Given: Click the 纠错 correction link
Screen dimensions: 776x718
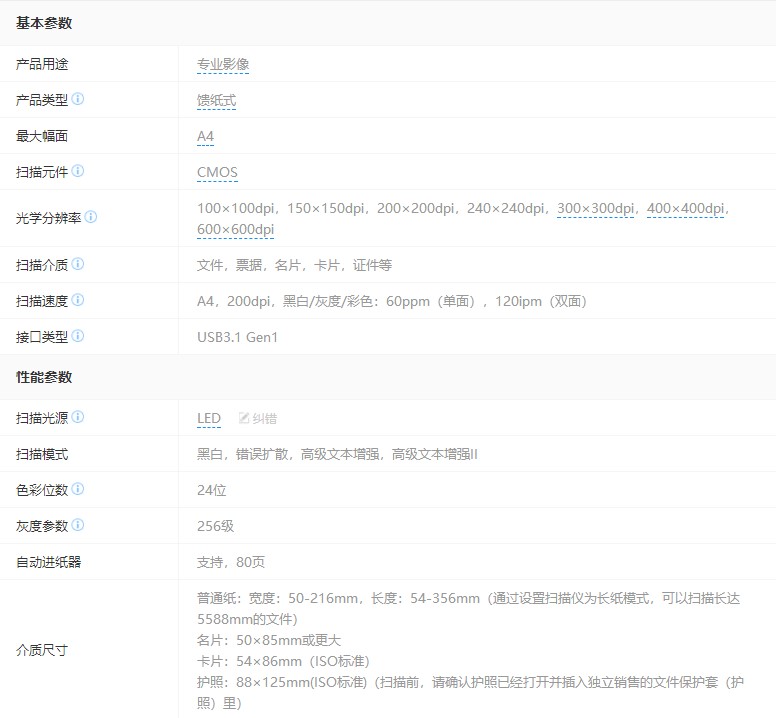Looking at the screenshot, I should coord(264,419).
